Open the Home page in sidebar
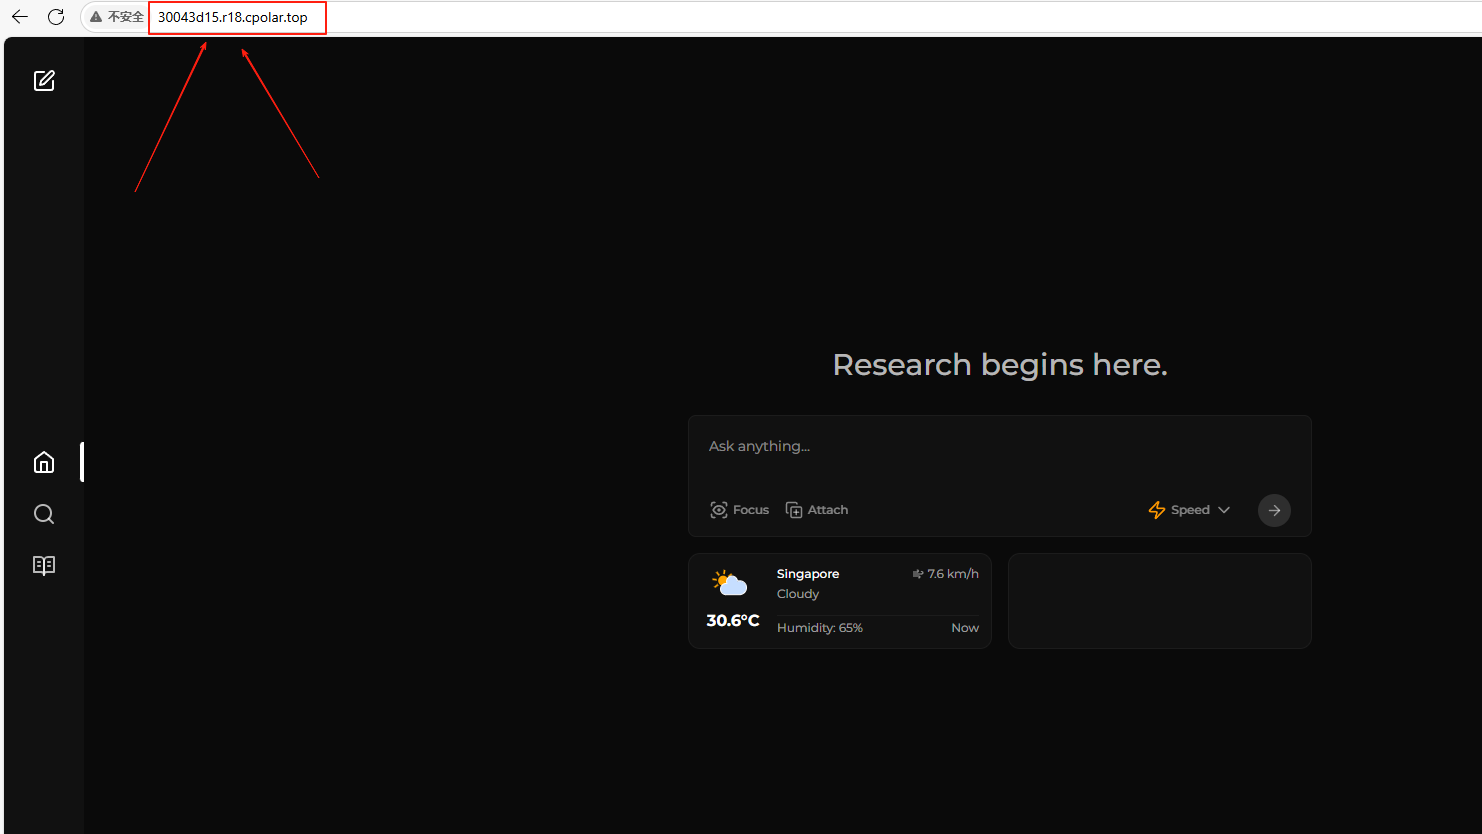The height and width of the screenshot is (834, 1482). click(x=44, y=462)
